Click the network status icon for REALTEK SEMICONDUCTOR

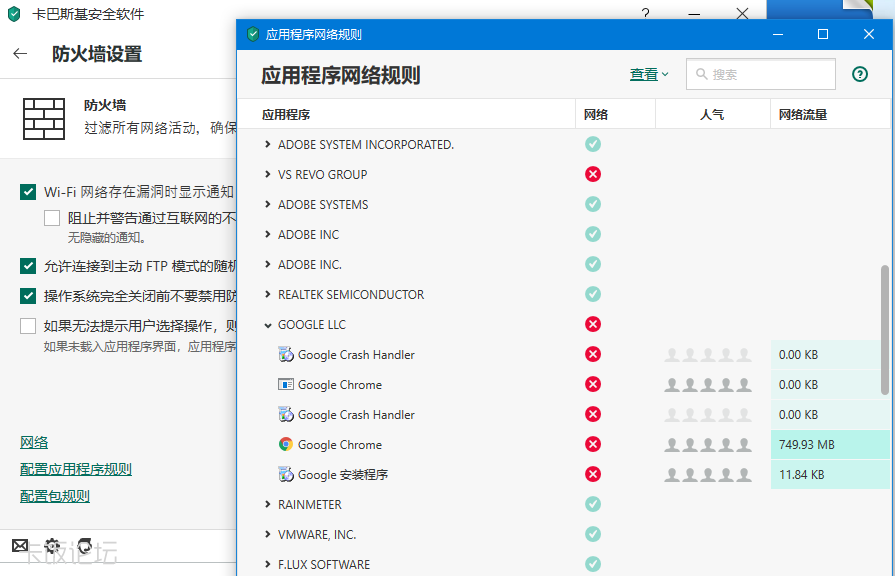[x=593, y=295]
